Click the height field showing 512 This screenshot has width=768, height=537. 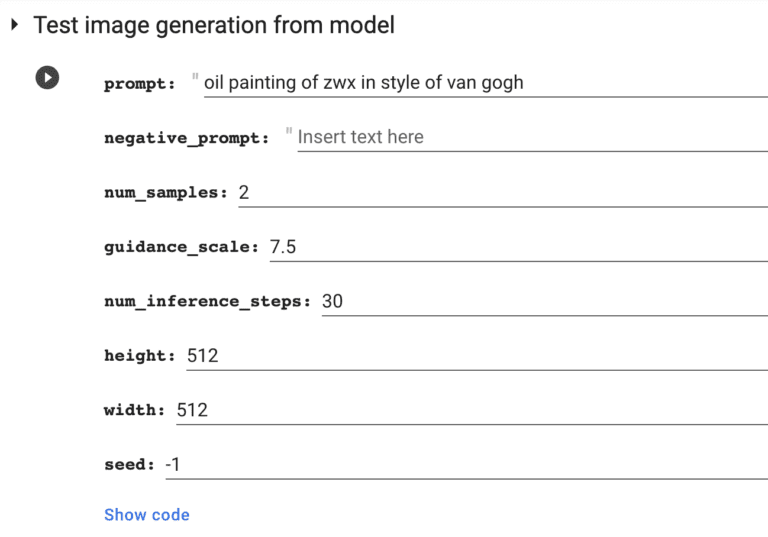[x=475, y=355]
